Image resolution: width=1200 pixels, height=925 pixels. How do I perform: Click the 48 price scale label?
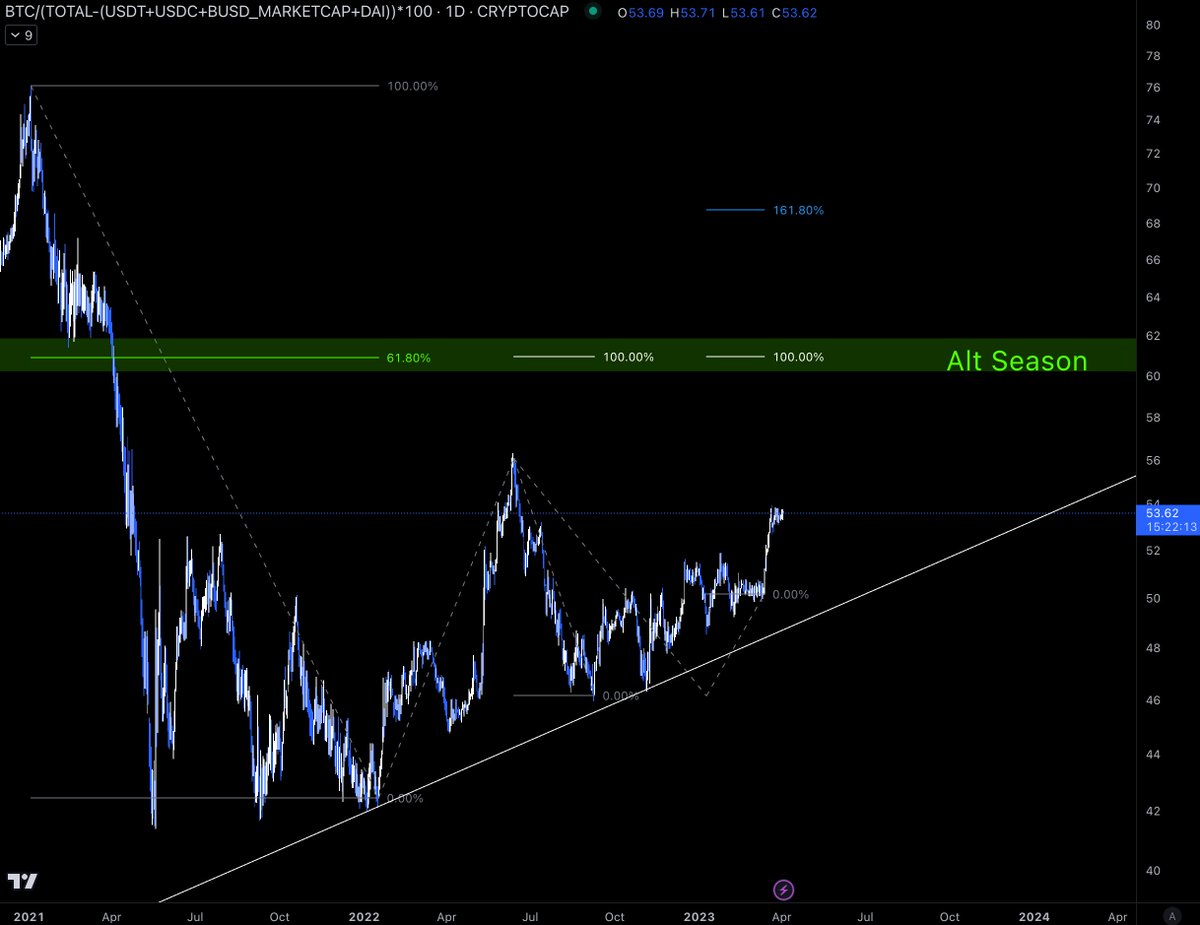(x=1152, y=648)
